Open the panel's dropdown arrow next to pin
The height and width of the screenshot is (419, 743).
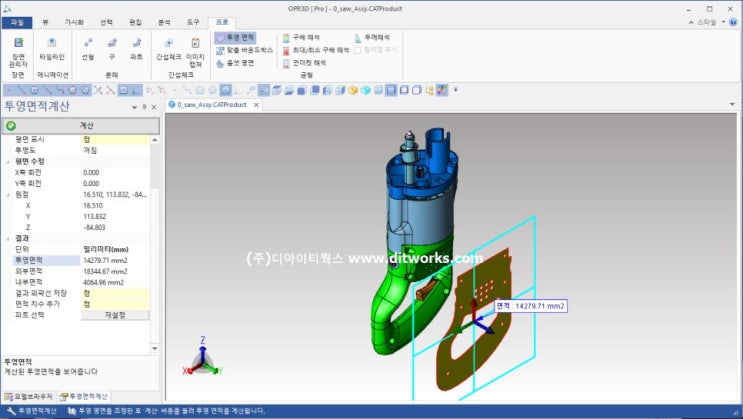(x=134, y=108)
